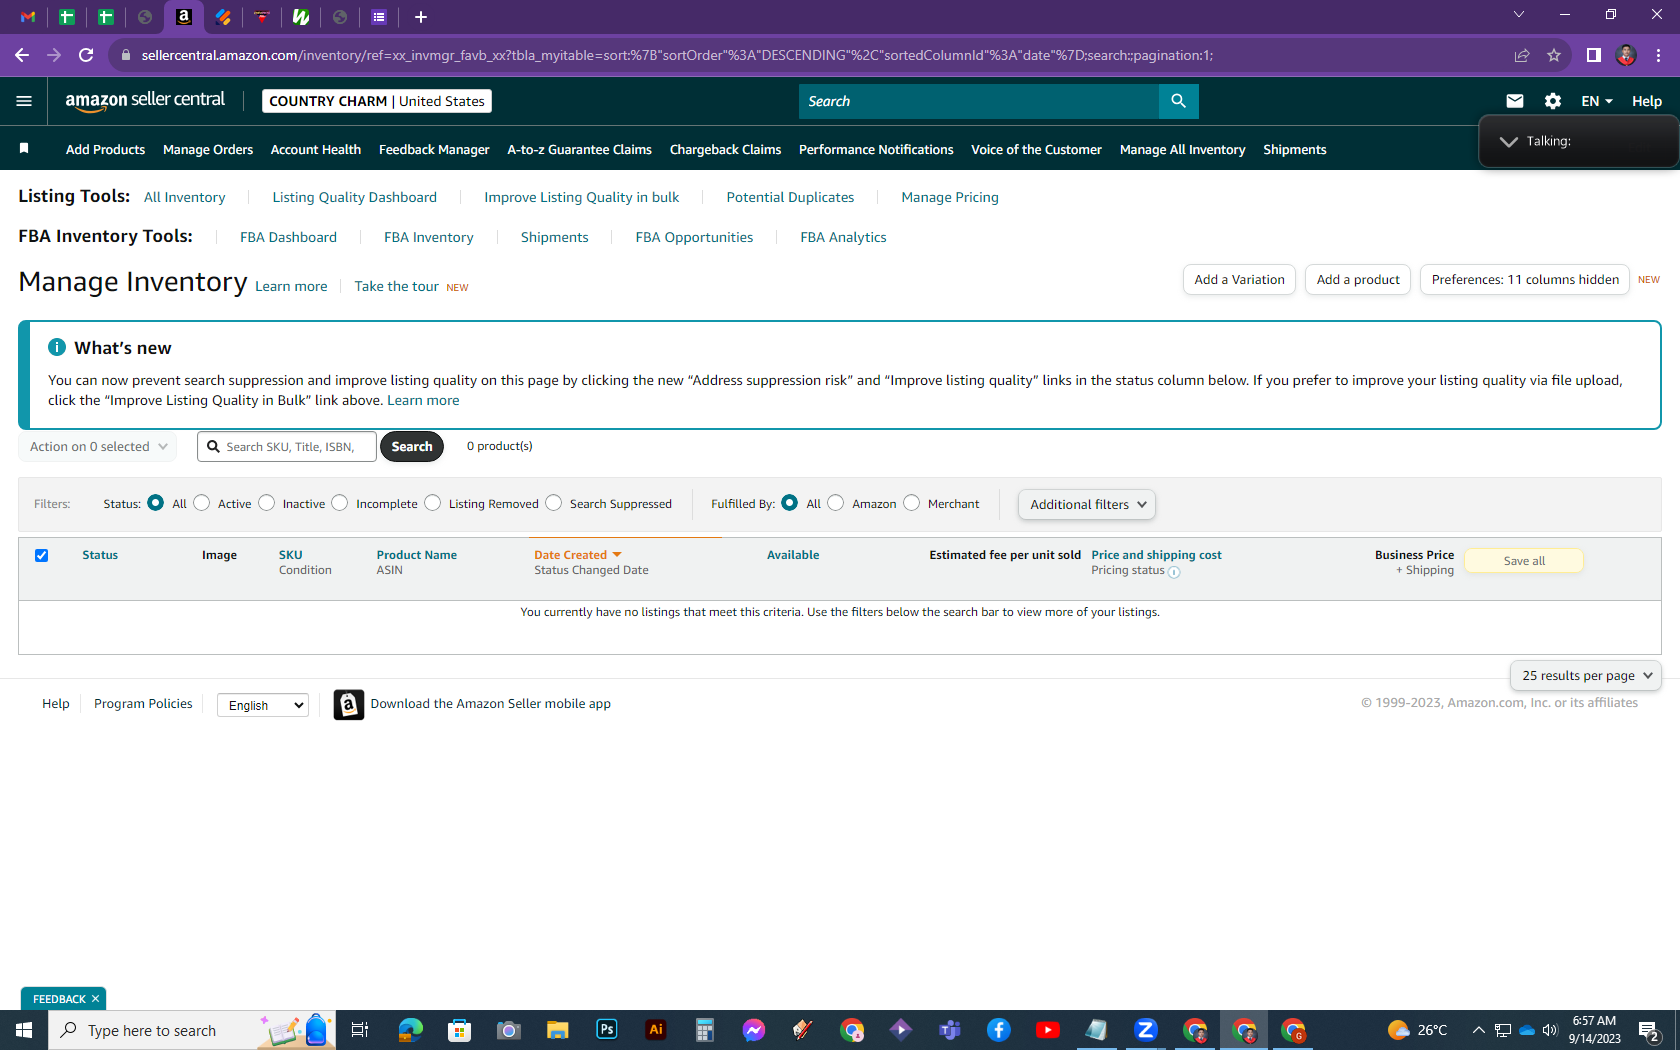Screen dimensions: 1680x1050
Task: Click the share page icon in address bar
Action: [1522, 55]
